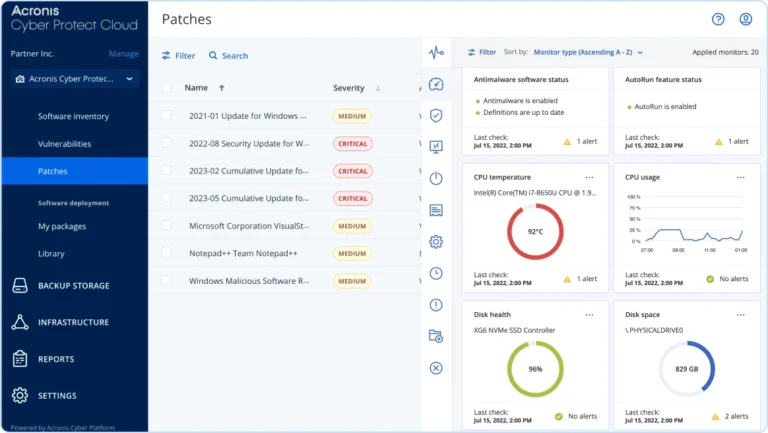Open Library in sidebar
Screen dimensions: 768x433
coord(51,254)
